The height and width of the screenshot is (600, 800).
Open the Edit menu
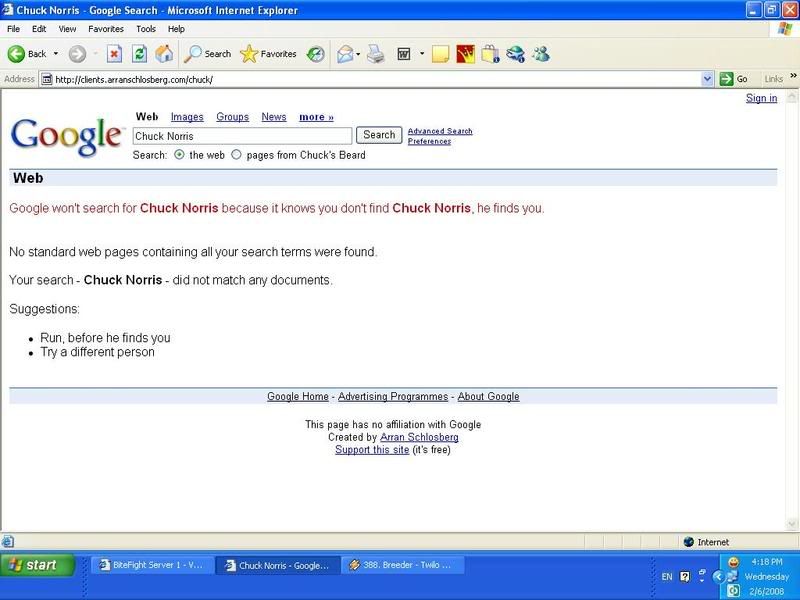(39, 29)
